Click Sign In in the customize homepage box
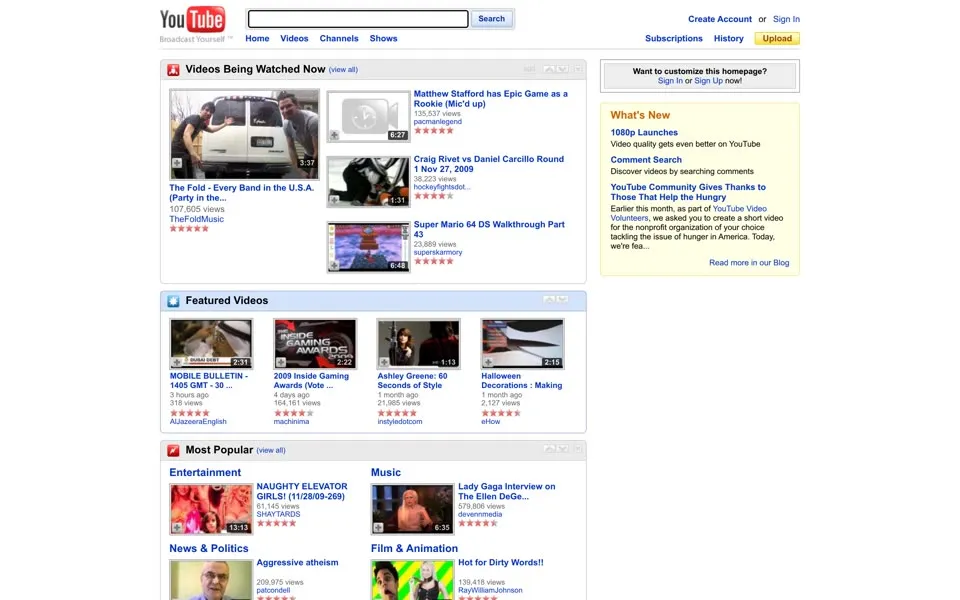This screenshot has height=600, width=960. tap(670, 81)
